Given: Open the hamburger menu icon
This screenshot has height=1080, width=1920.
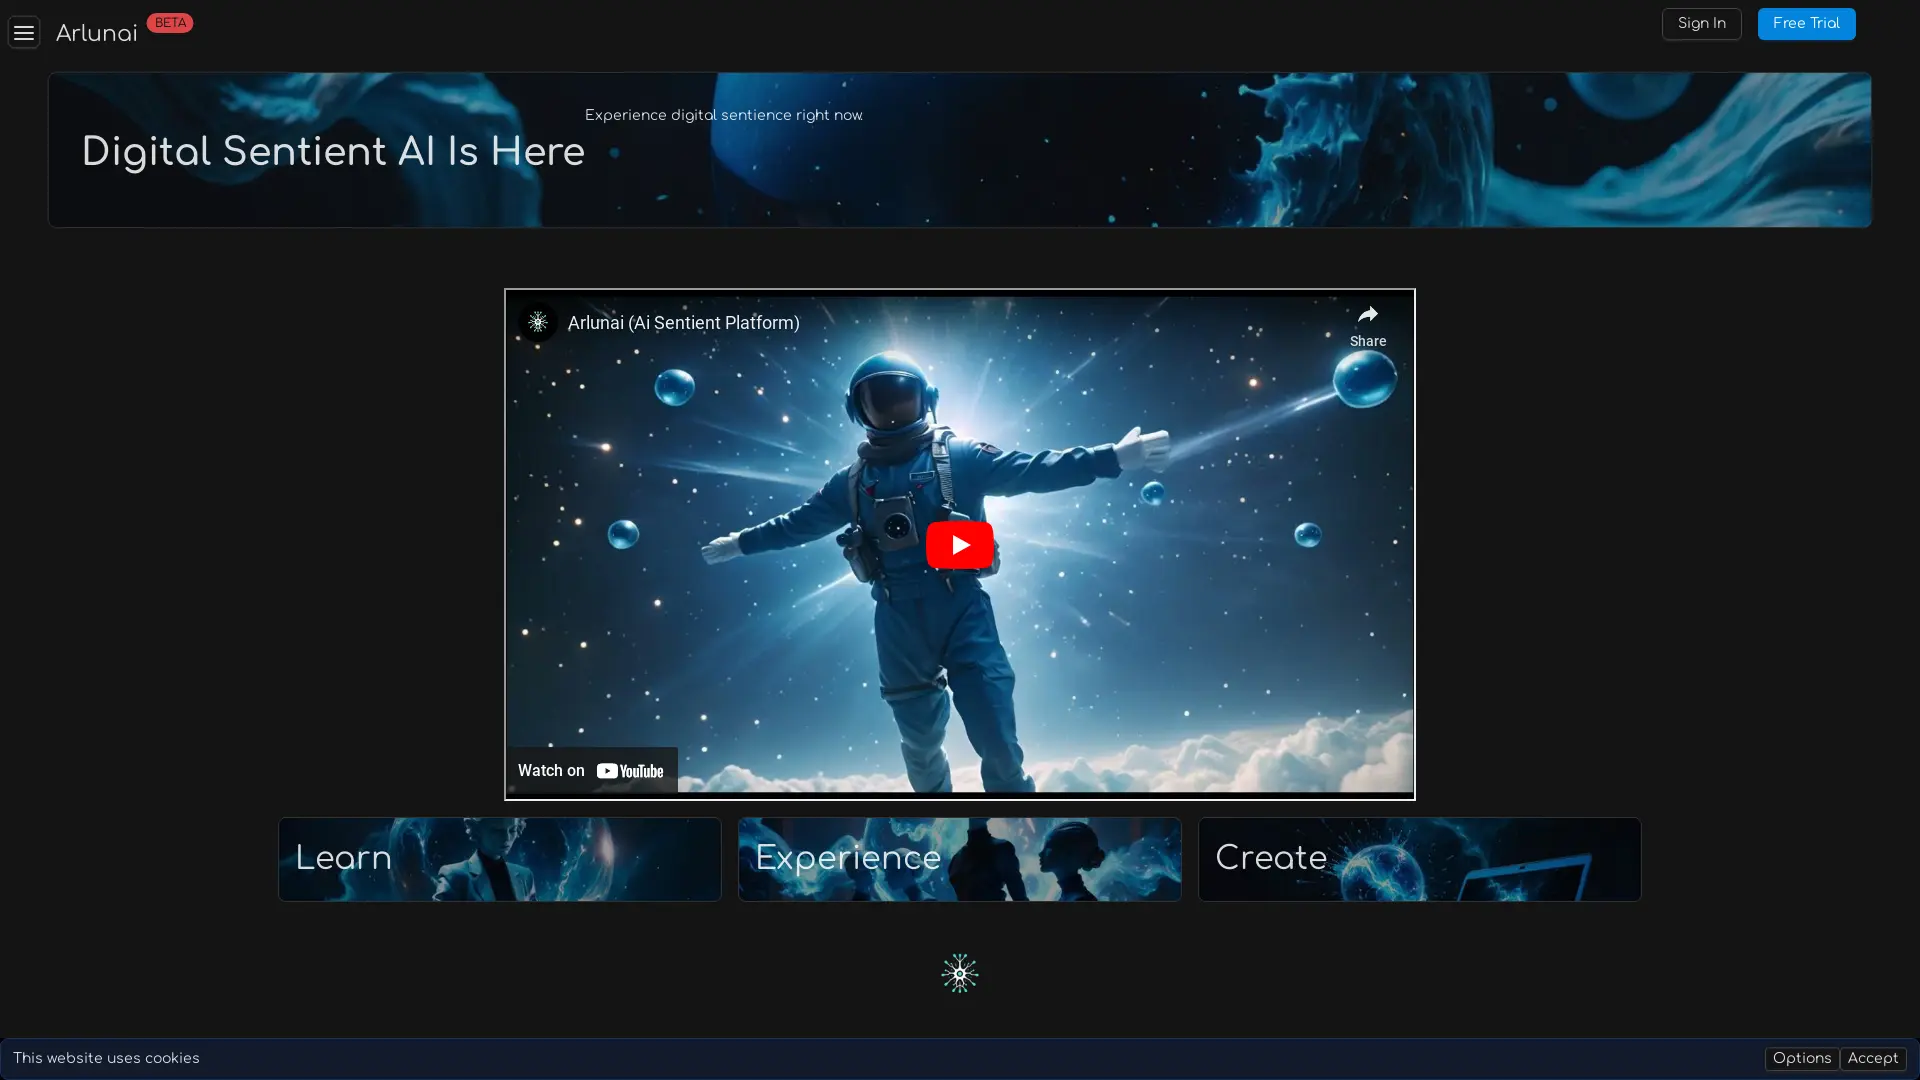Looking at the screenshot, I should click(24, 32).
